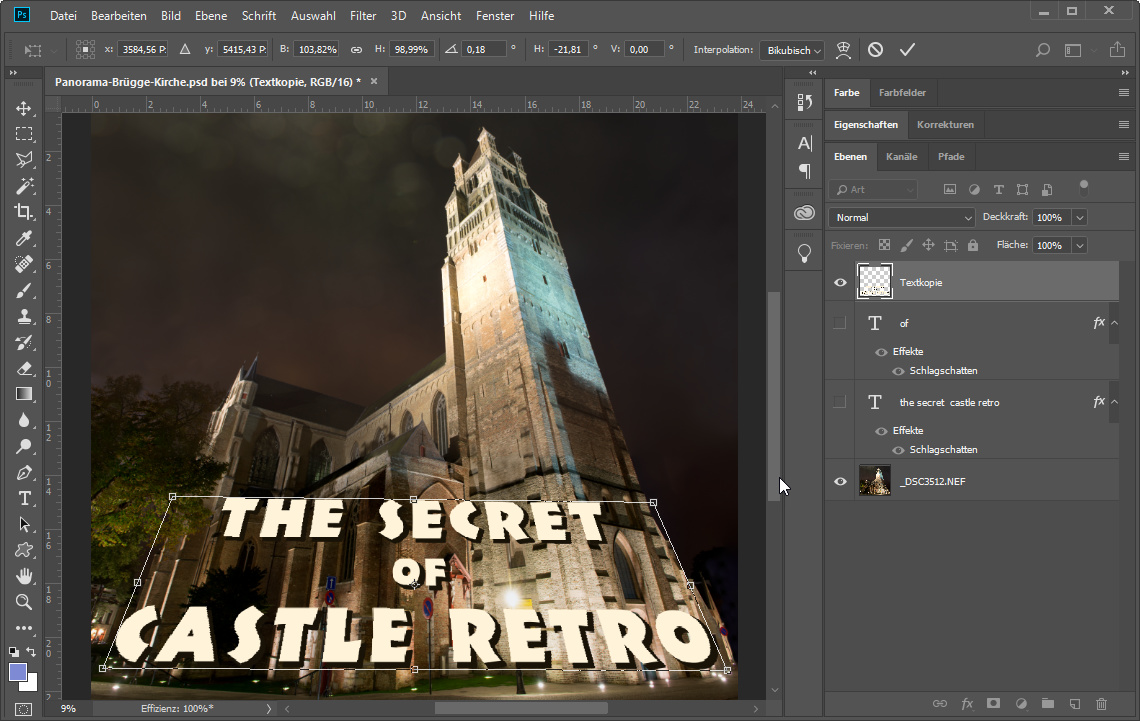The height and width of the screenshot is (721, 1140).
Task: Delete layer using the trash icon
Action: point(1101,704)
